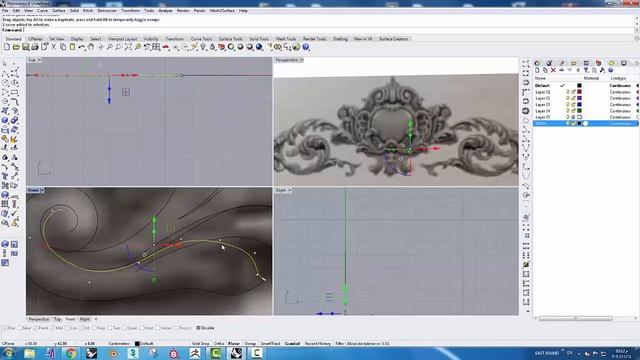Toggle Record History in status bar

pyautogui.click(x=318, y=344)
